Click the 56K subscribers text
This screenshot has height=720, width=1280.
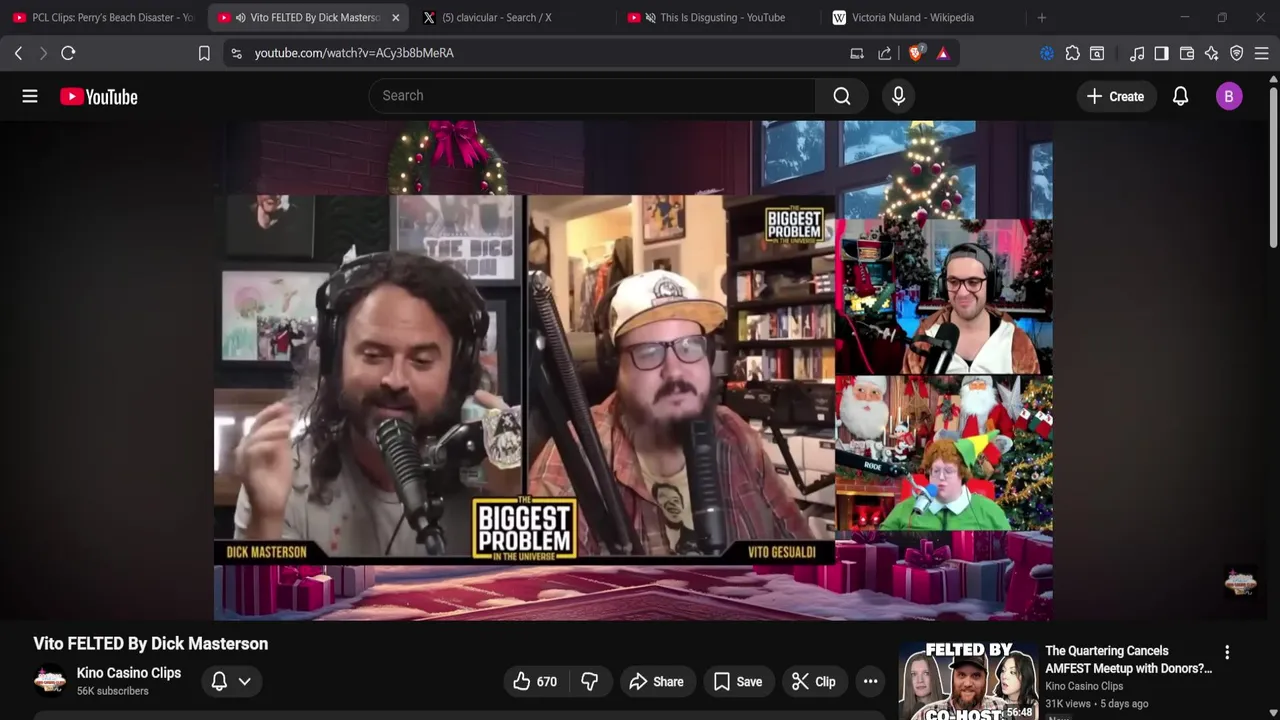point(113,691)
